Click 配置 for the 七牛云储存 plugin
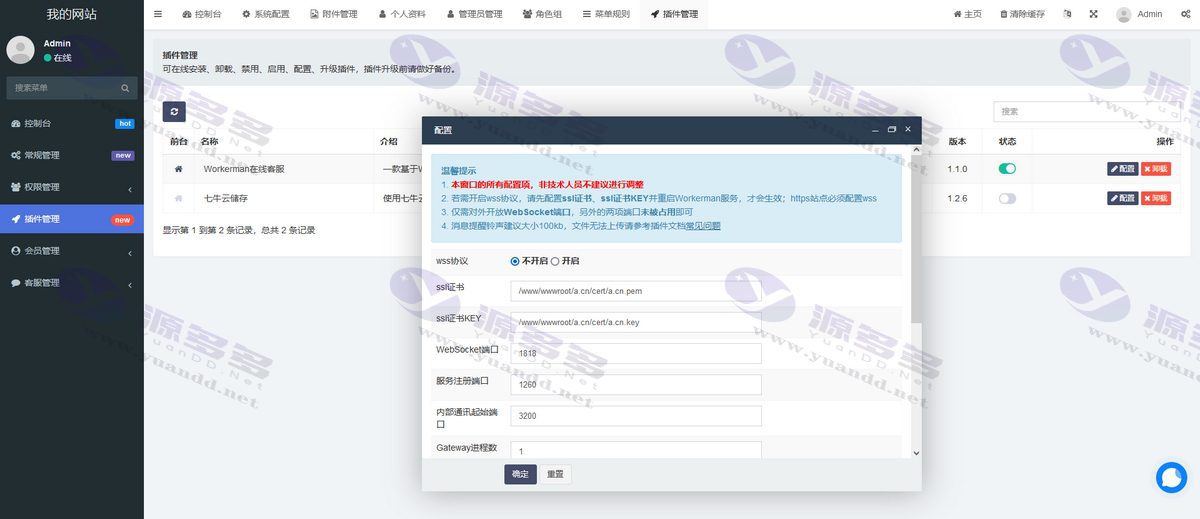This screenshot has height=519, width=1200. (x=1123, y=198)
